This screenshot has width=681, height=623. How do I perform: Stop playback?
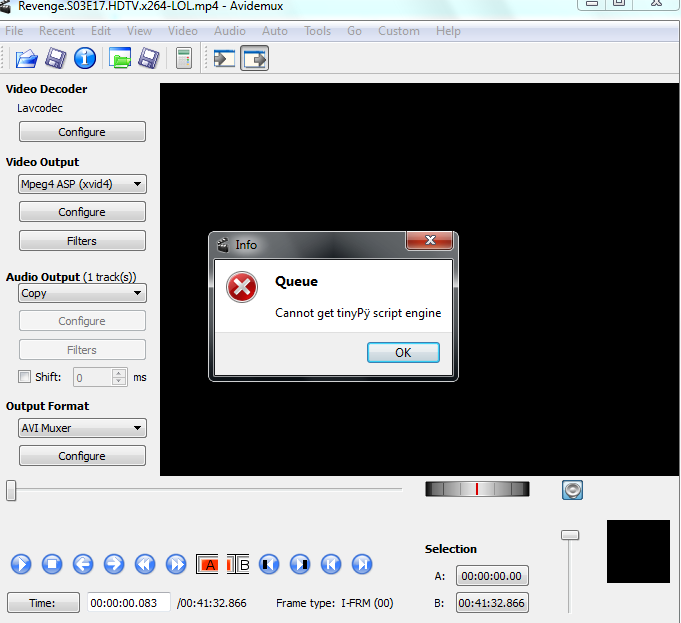[52, 564]
